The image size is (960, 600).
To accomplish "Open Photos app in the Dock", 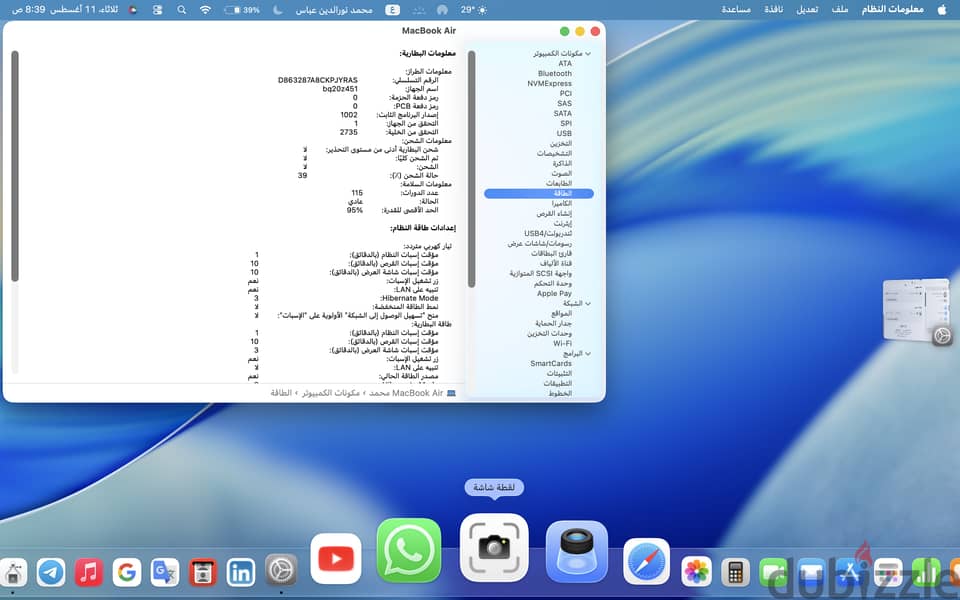I will [x=696, y=572].
